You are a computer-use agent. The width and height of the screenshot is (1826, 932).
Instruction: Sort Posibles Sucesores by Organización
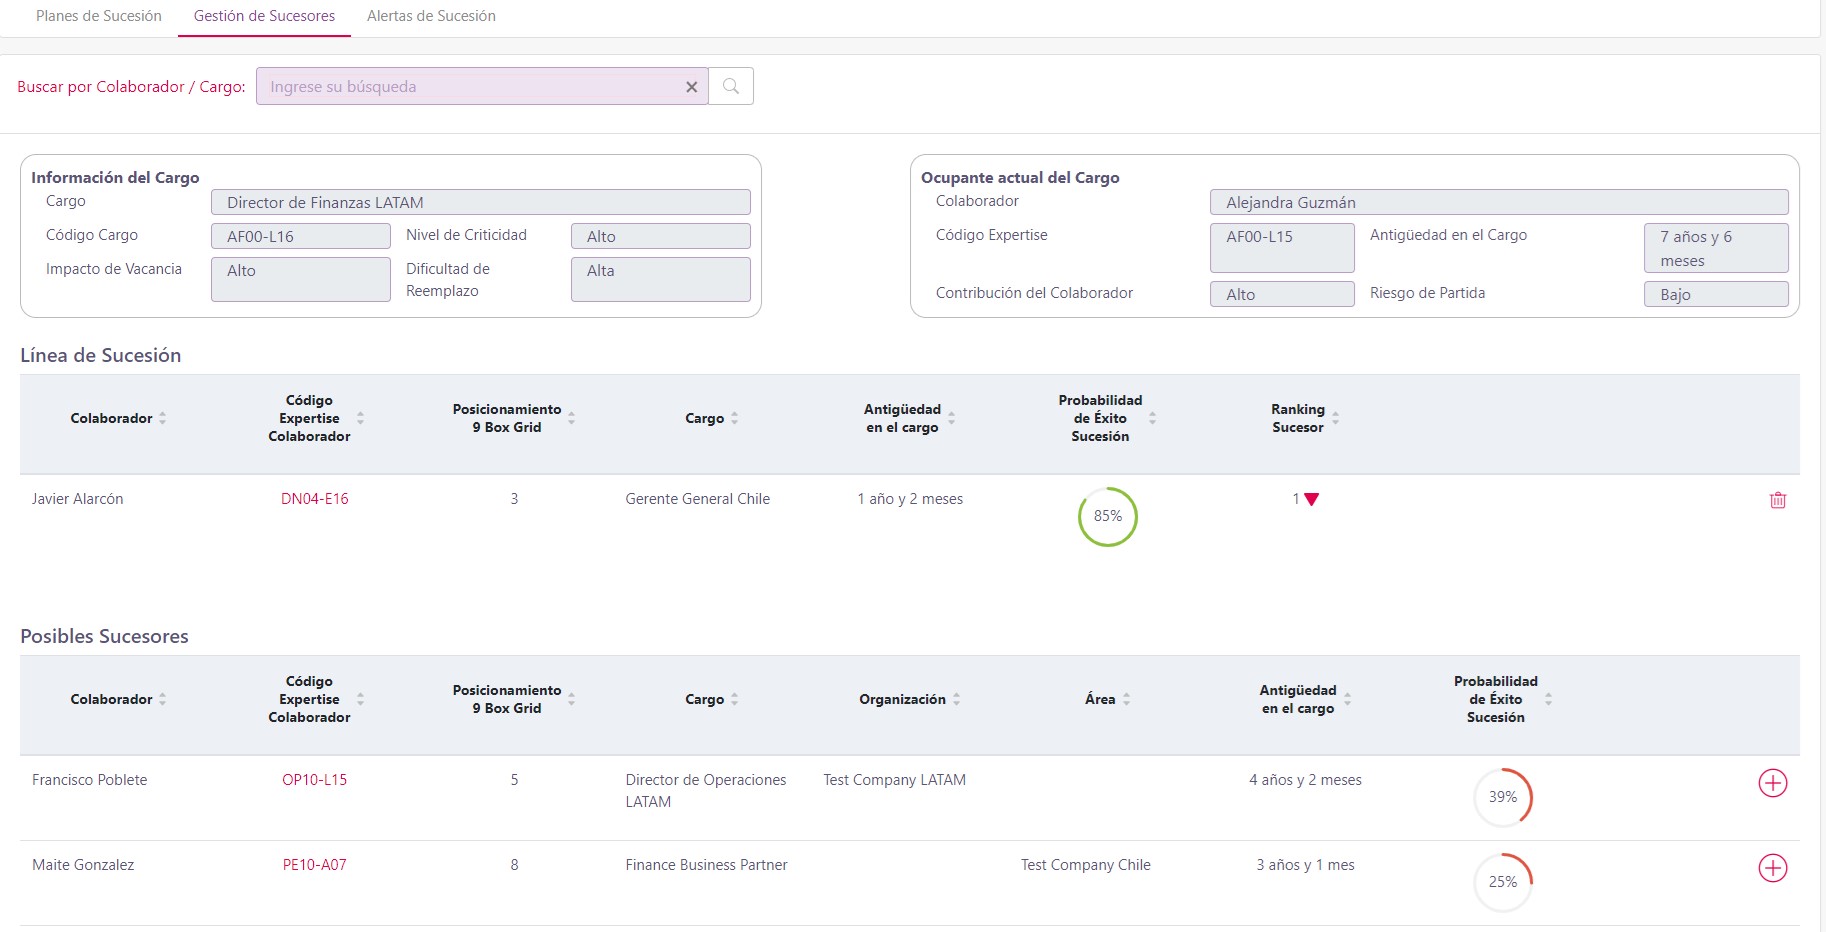click(956, 699)
